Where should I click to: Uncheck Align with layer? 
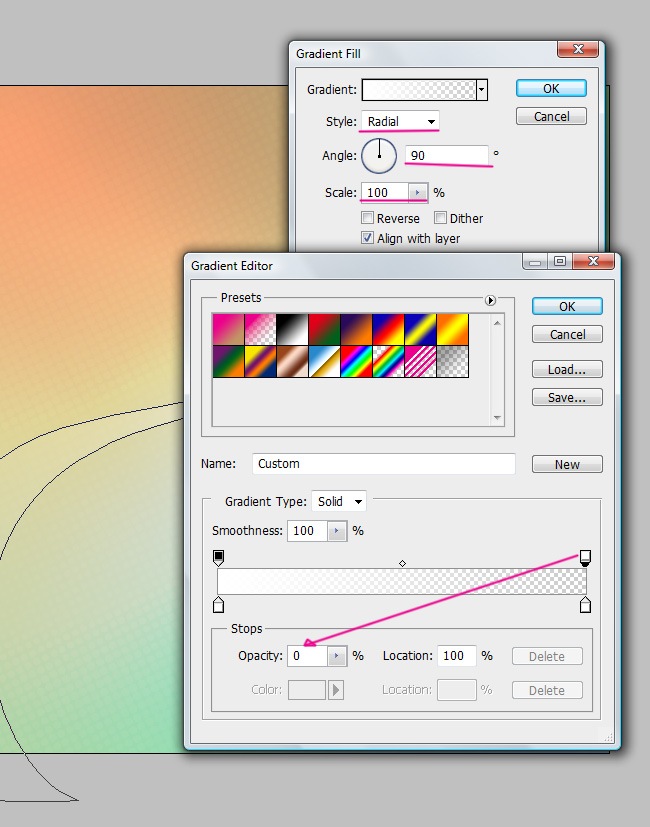click(368, 238)
